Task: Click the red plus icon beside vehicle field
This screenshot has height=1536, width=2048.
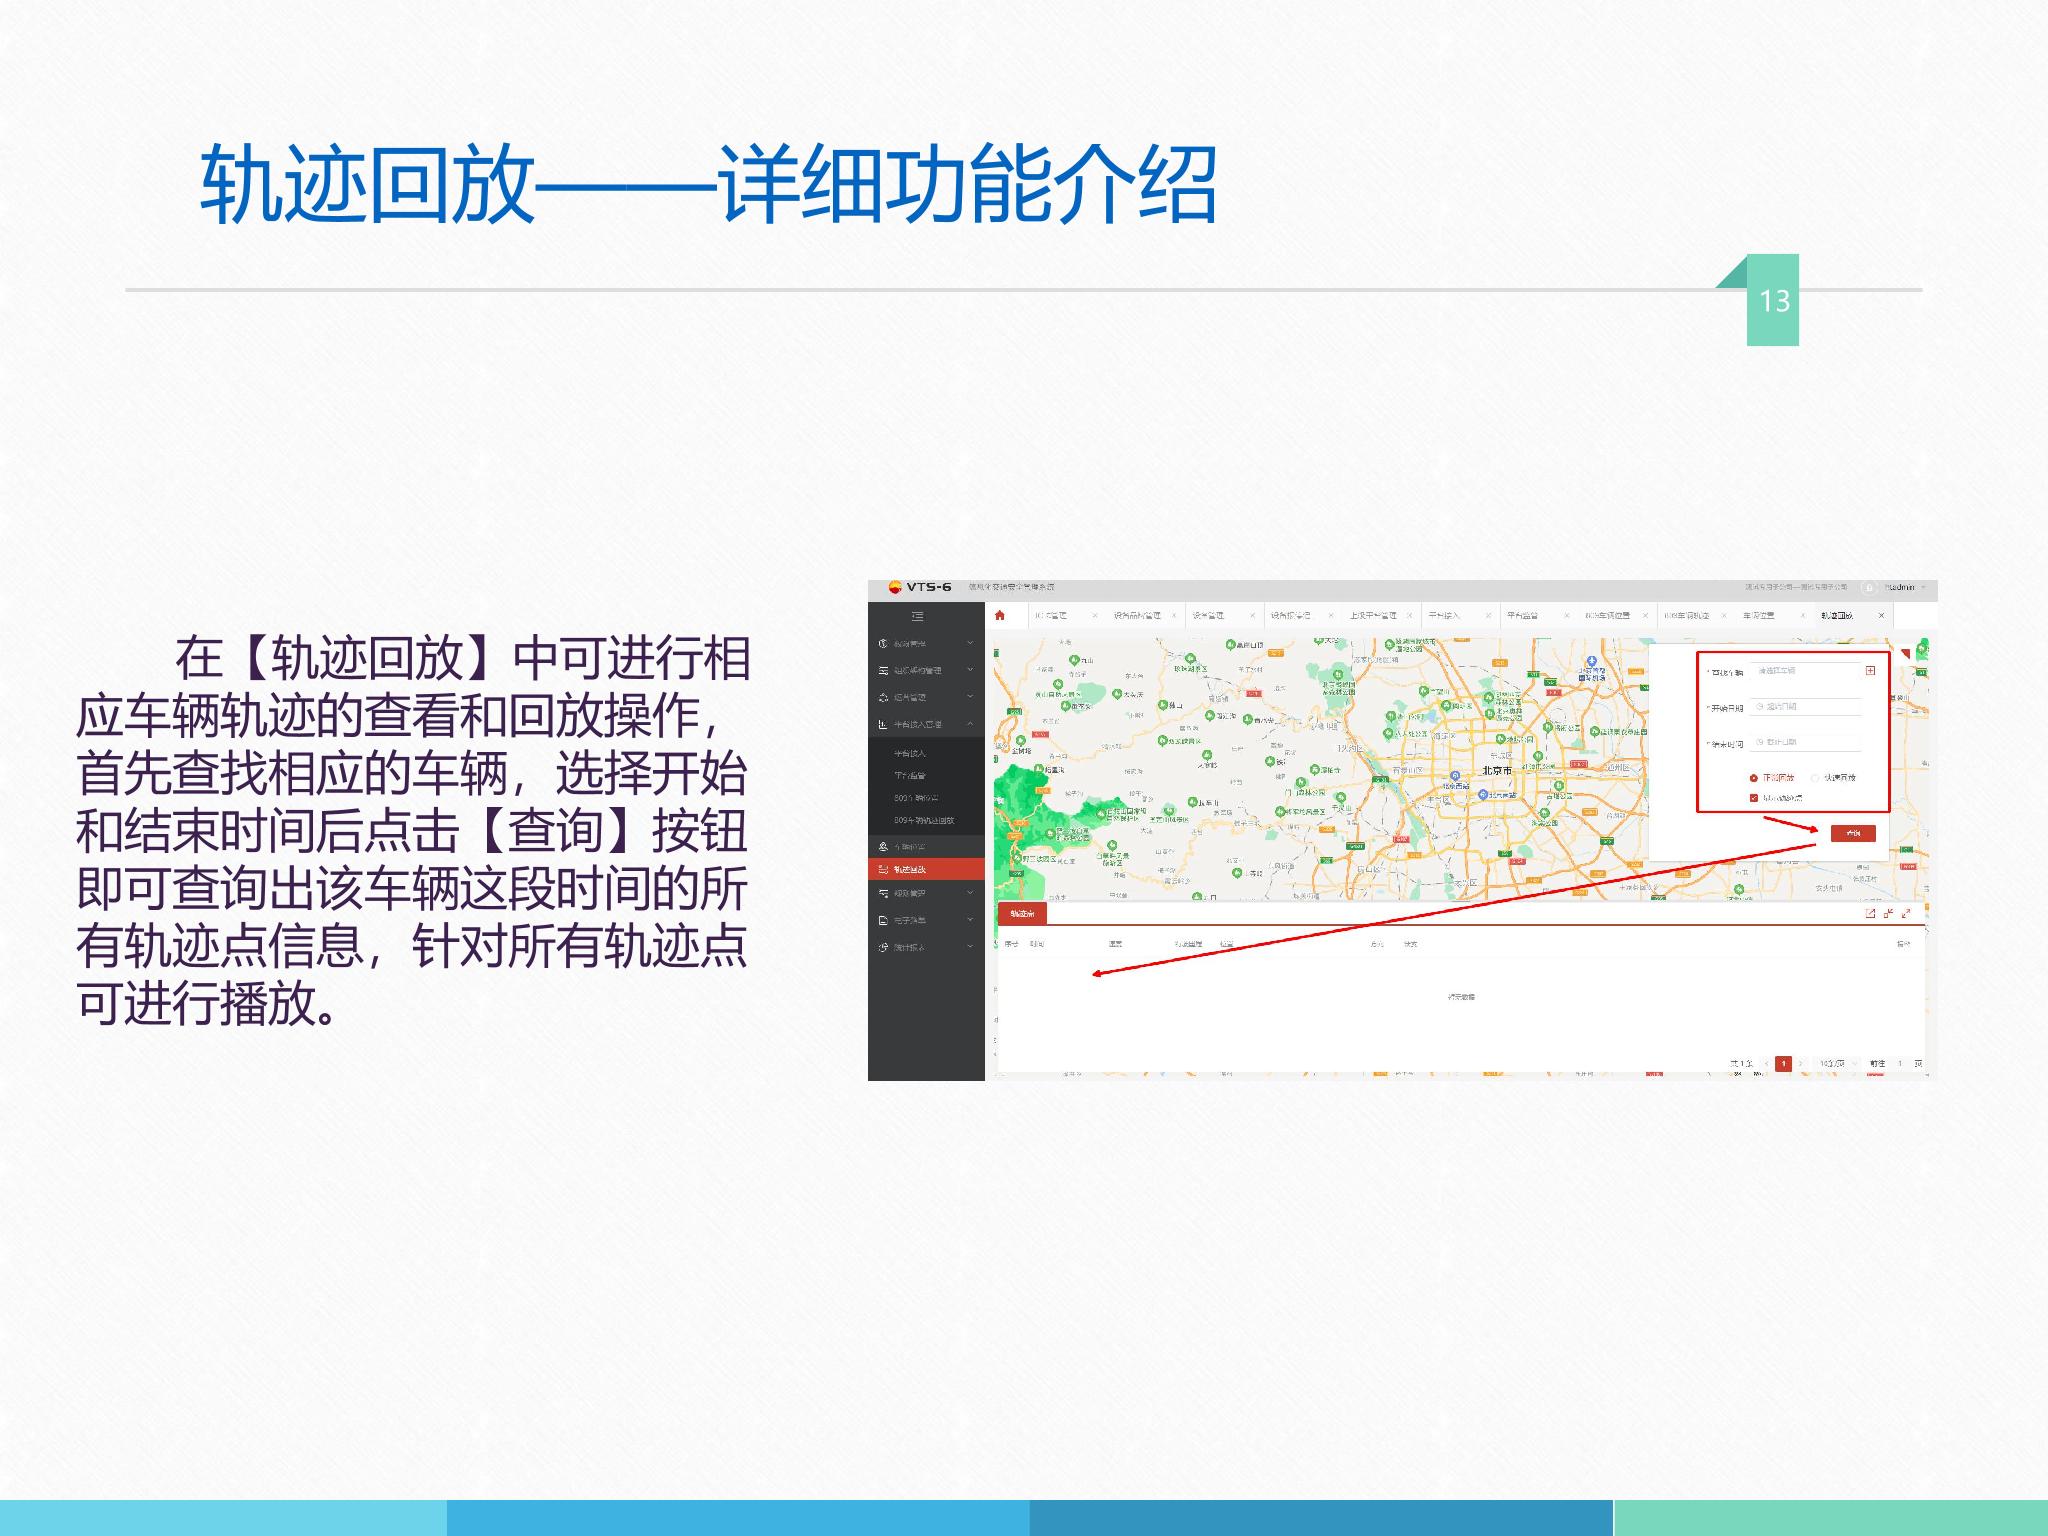Action: tap(1870, 670)
